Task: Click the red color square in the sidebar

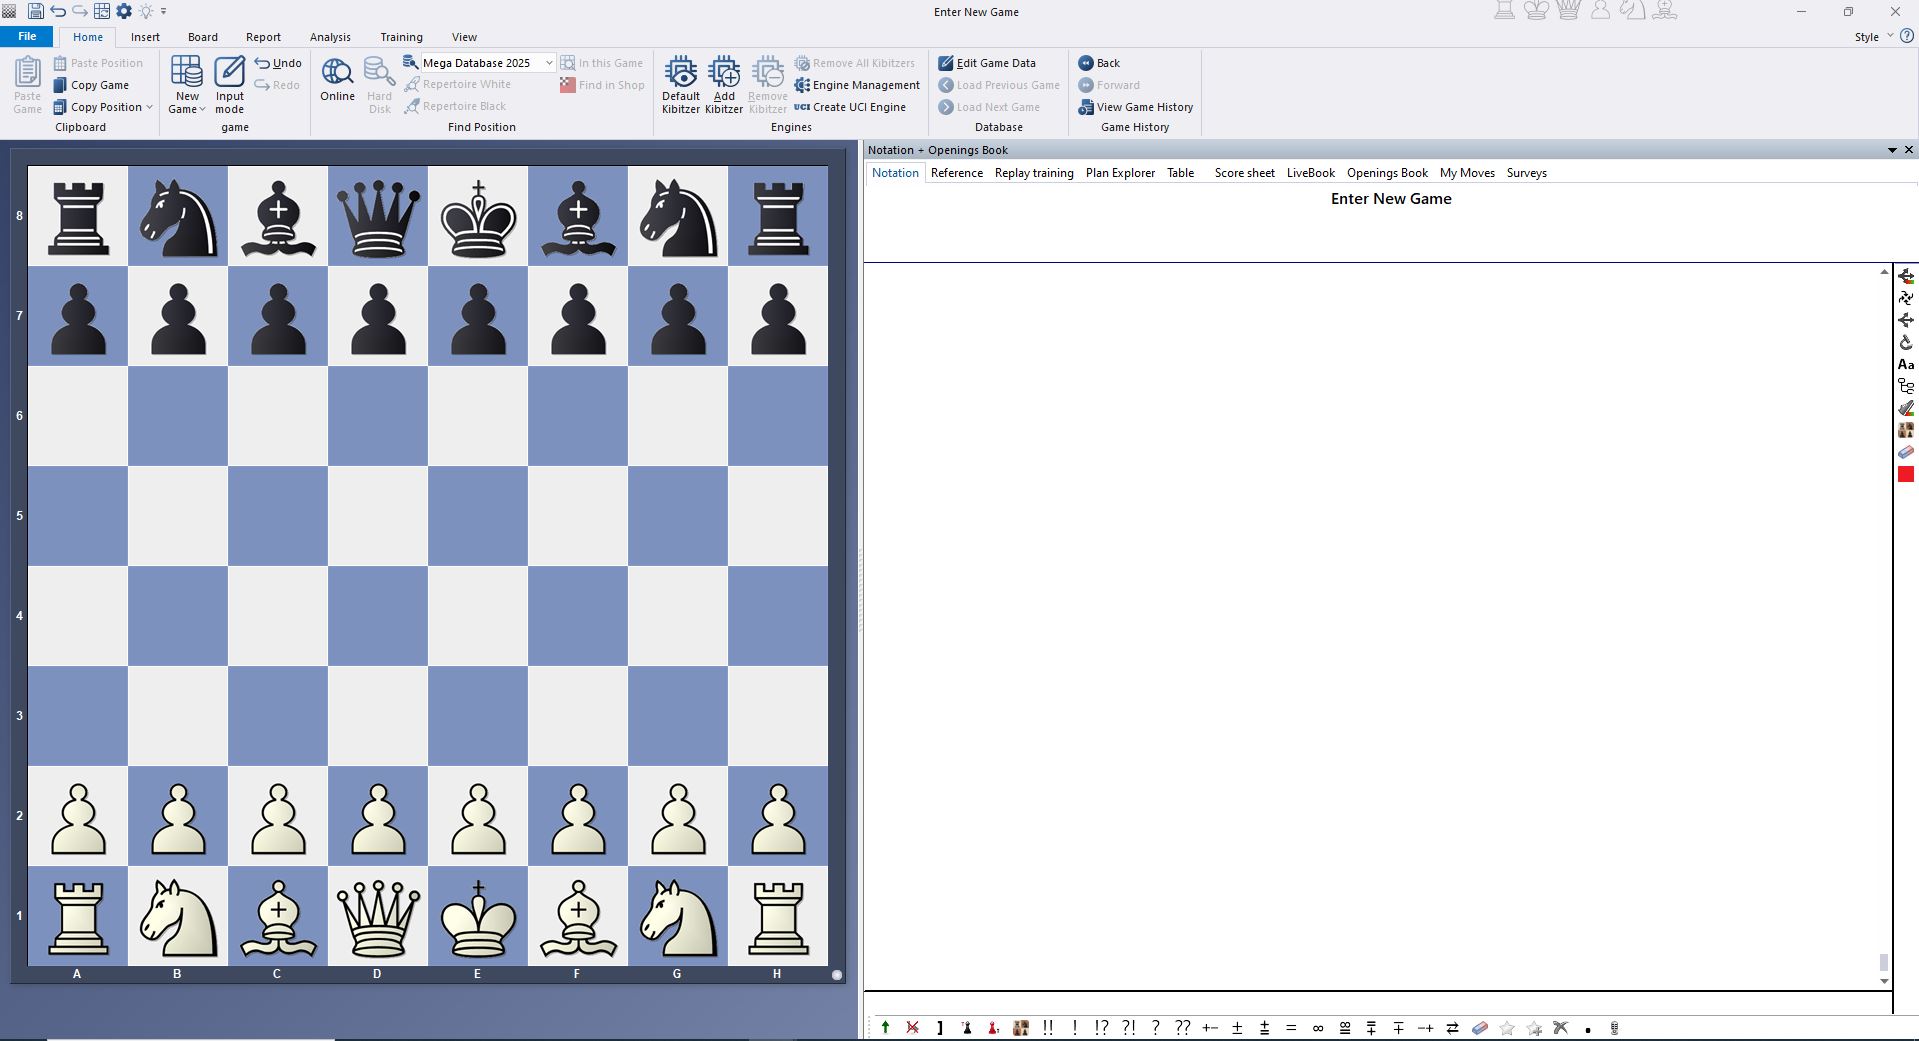Action: [1906, 474]
